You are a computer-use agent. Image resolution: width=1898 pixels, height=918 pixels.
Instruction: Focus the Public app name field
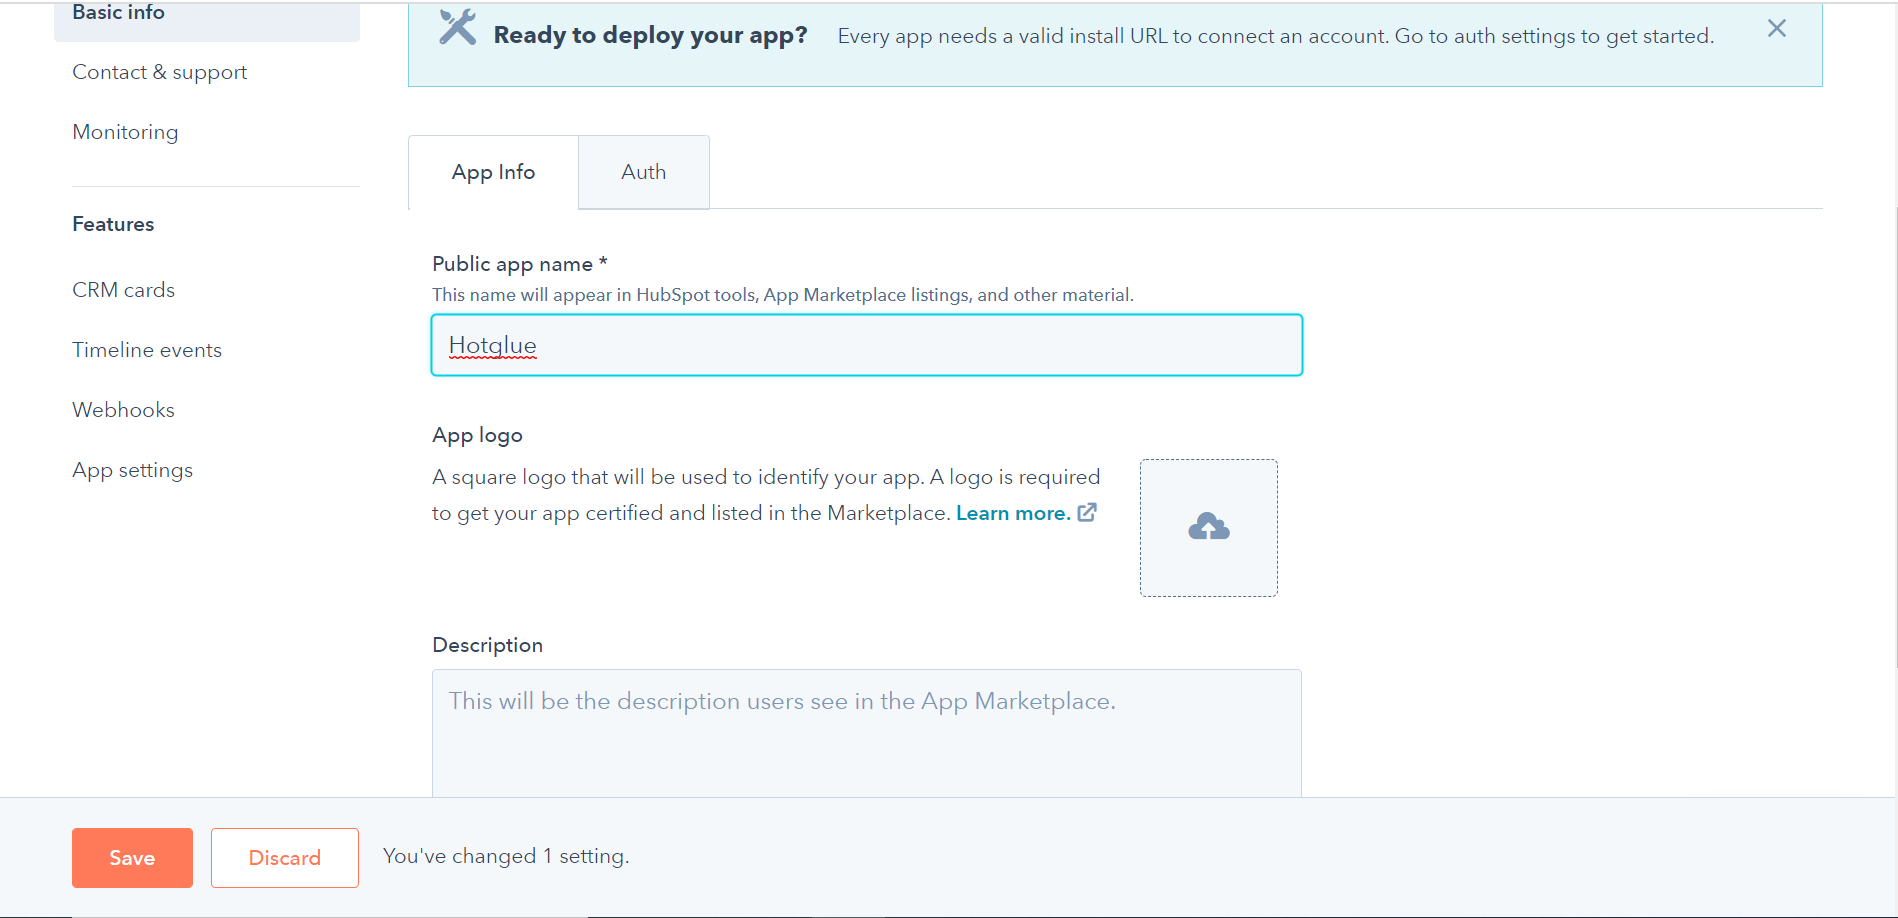click(x=867, y=345)
